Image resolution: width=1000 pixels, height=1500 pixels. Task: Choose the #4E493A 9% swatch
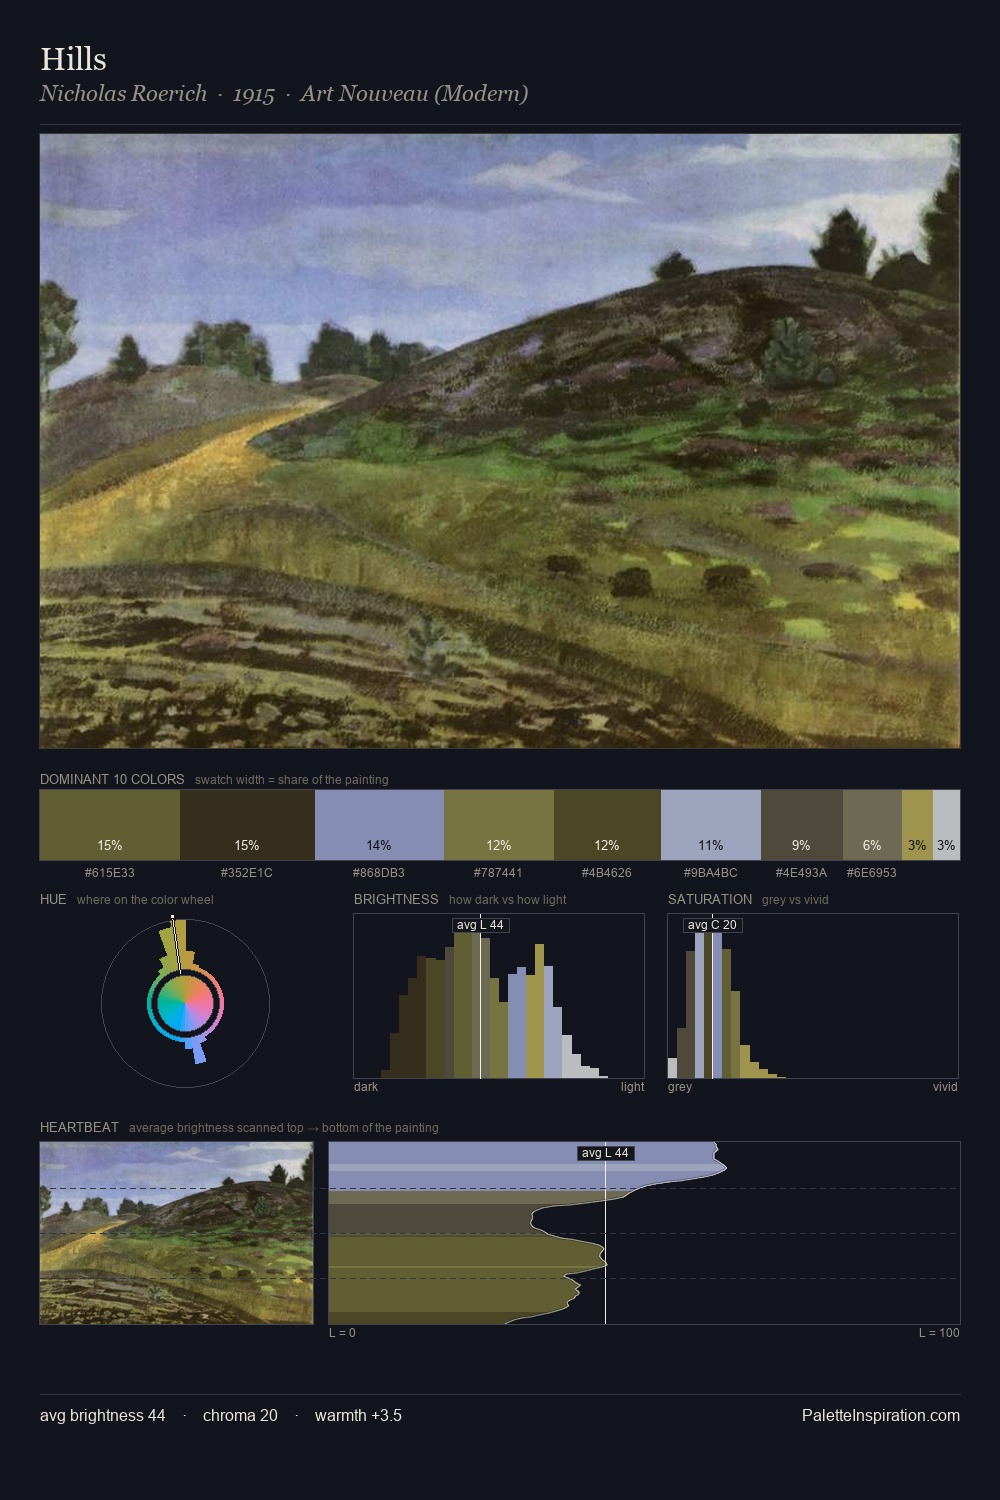point(802,825)
